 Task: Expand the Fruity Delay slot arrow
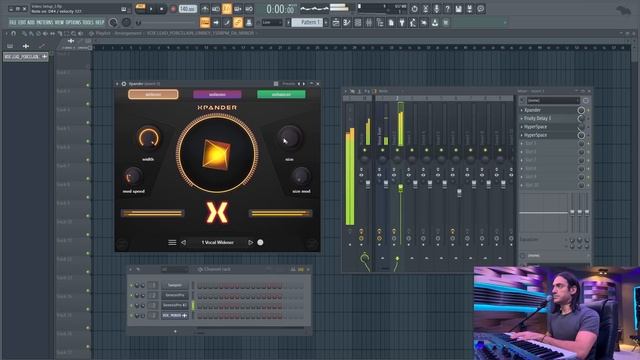click(x=522, y=118)
